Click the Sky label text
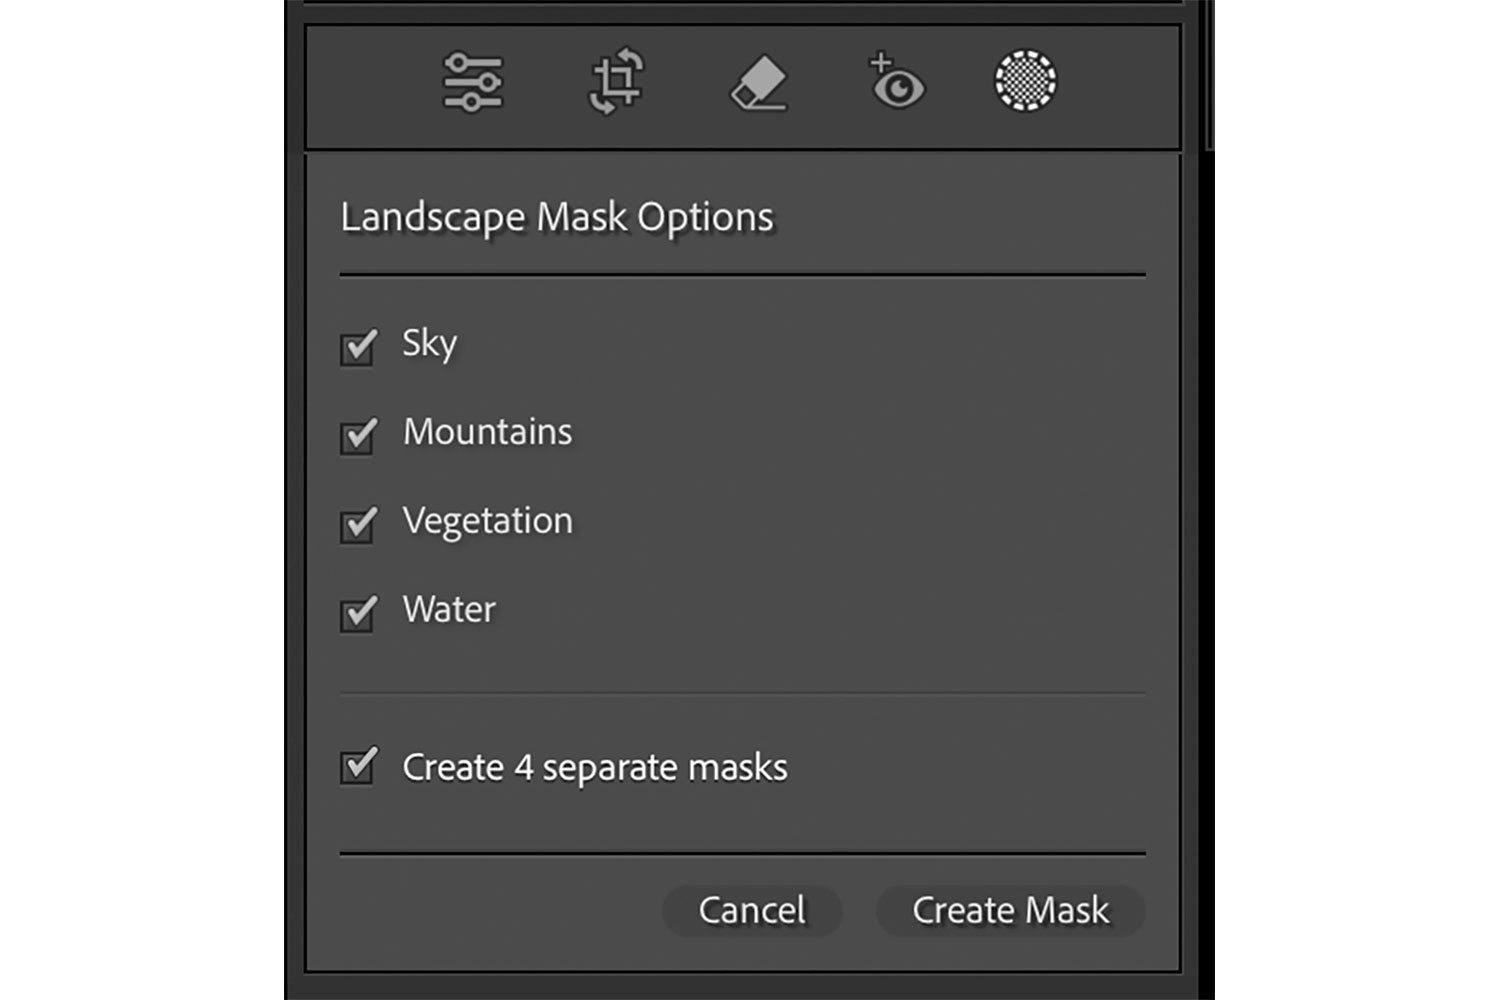The width and height of the screenshot is (1500, 1000). pyautogui.click(x=429, y=345)
